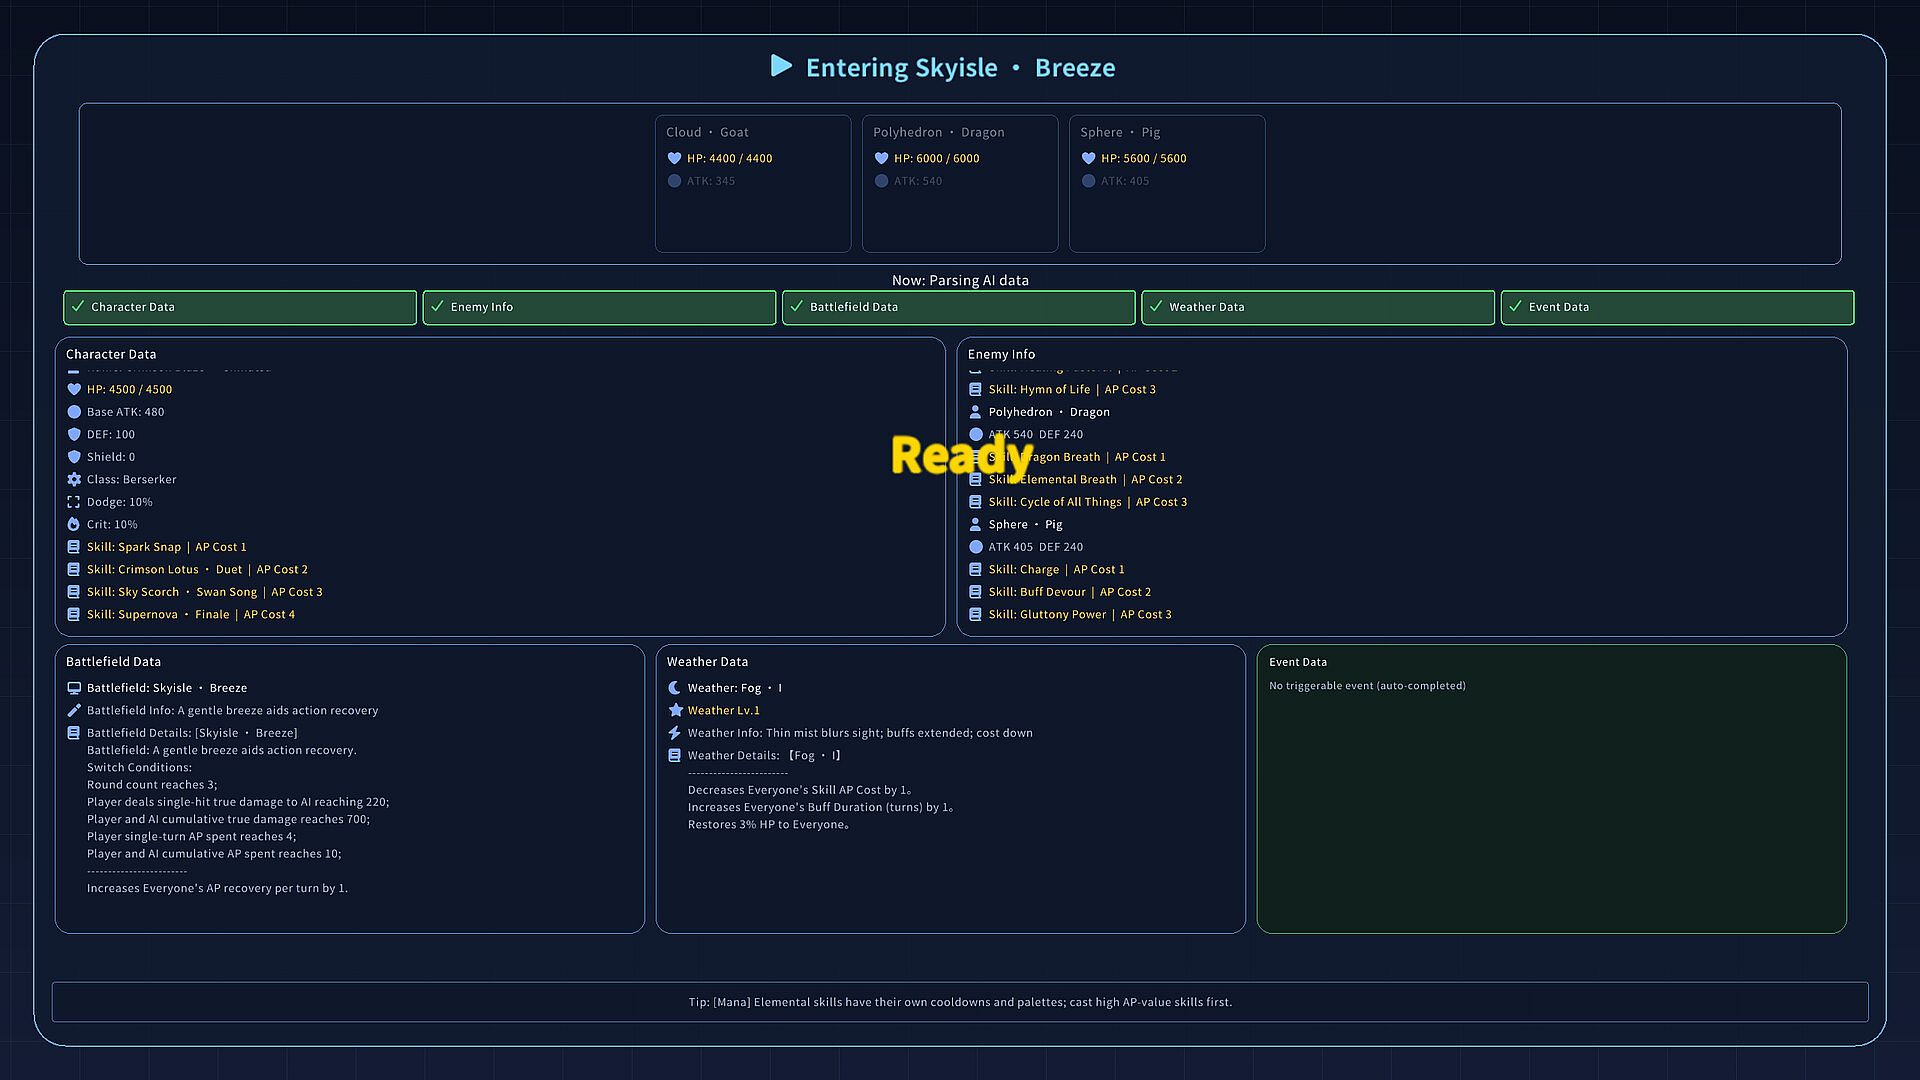Click the book icon beside Skill: Supernova Finale
1920x1080 pixels.
pos(74,614)
